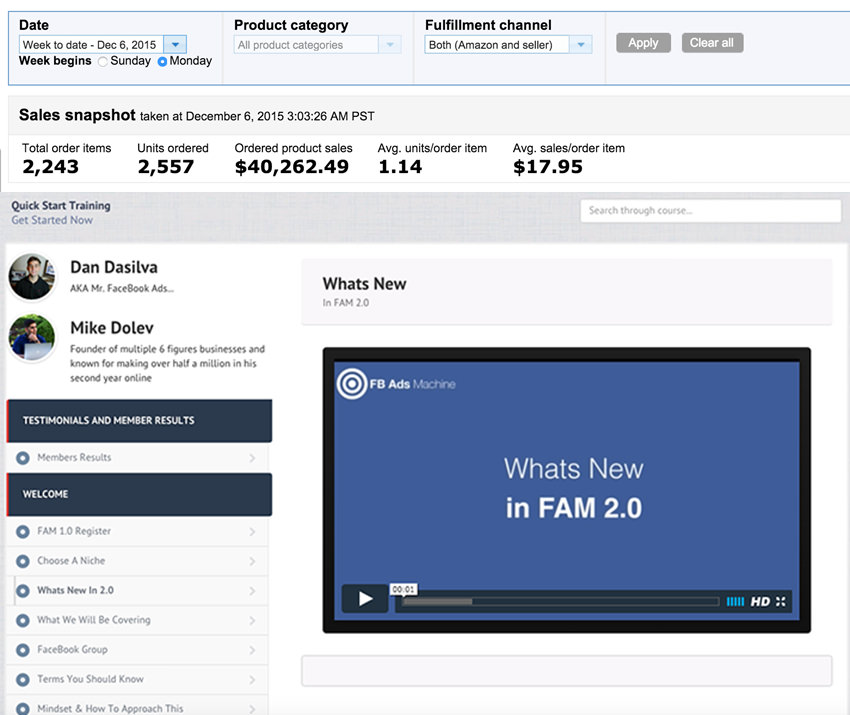Open the What We Will Be Covering lesson

(137, 620)
